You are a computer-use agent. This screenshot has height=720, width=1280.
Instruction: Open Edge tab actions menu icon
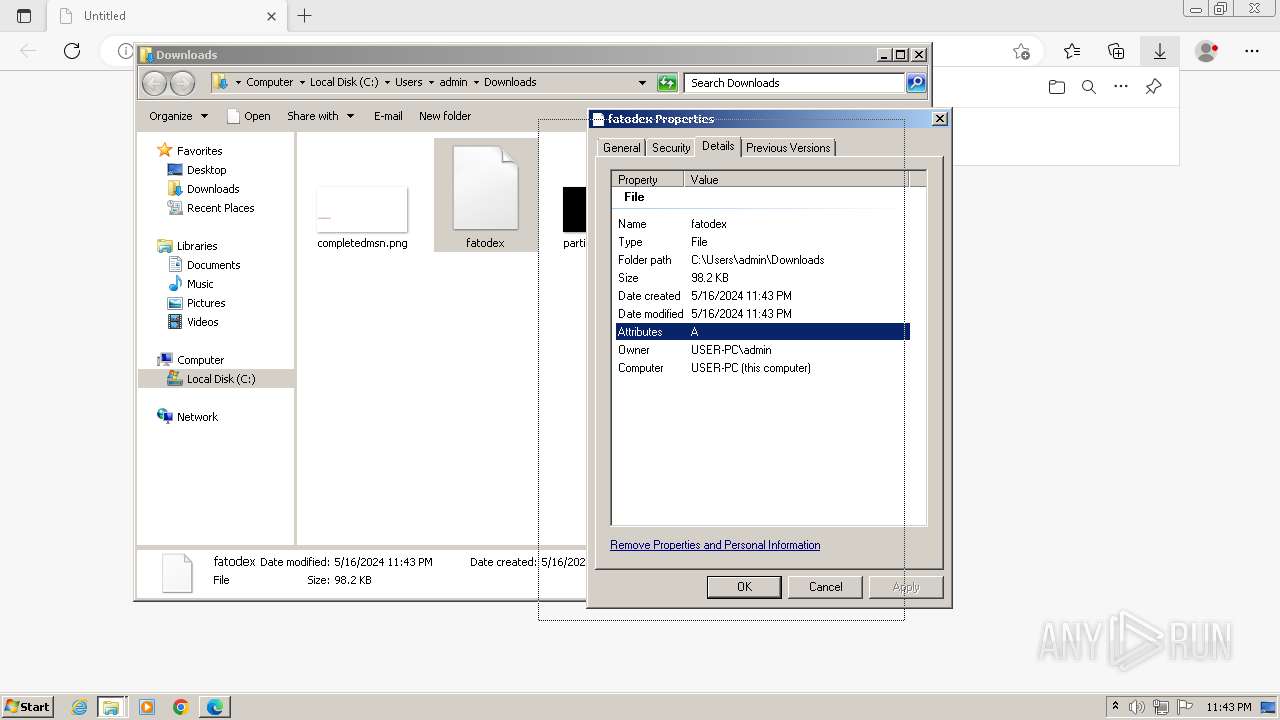point(24,16)
